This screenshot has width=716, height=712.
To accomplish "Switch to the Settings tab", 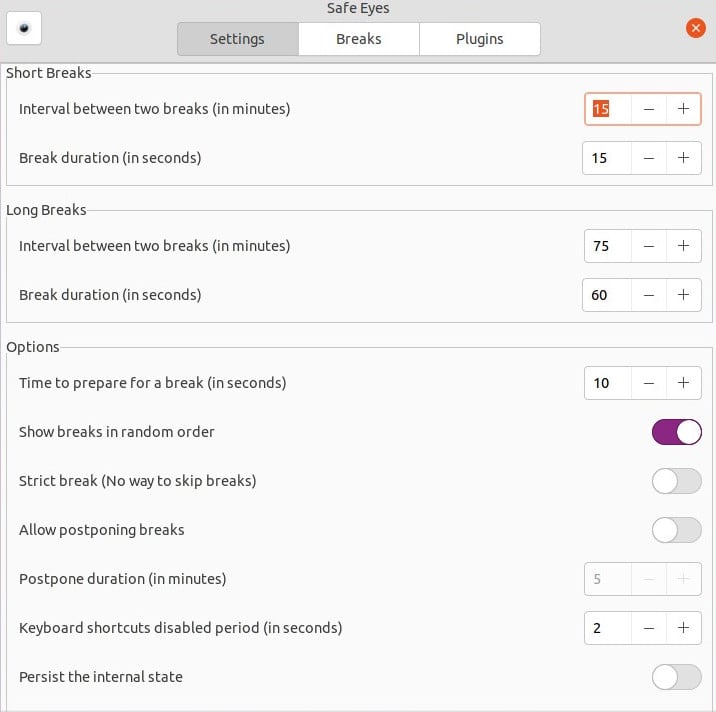I will tap(237, 39).
